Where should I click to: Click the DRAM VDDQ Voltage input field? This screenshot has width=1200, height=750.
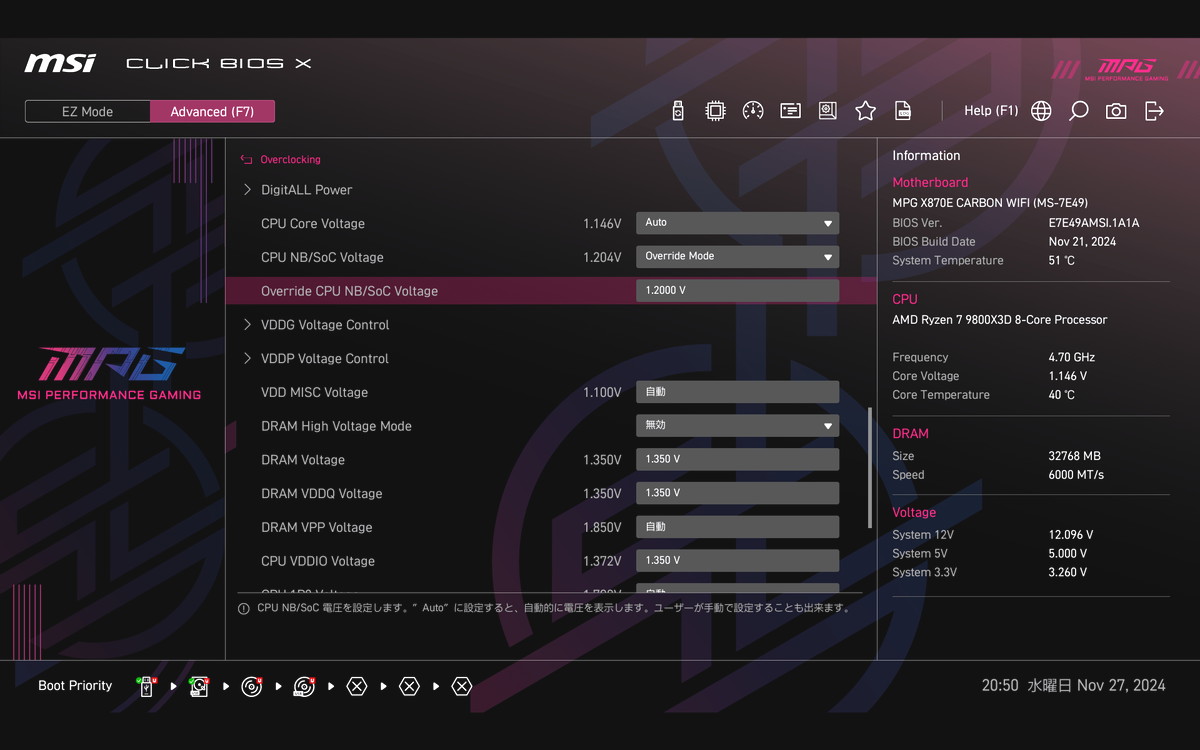737,493
